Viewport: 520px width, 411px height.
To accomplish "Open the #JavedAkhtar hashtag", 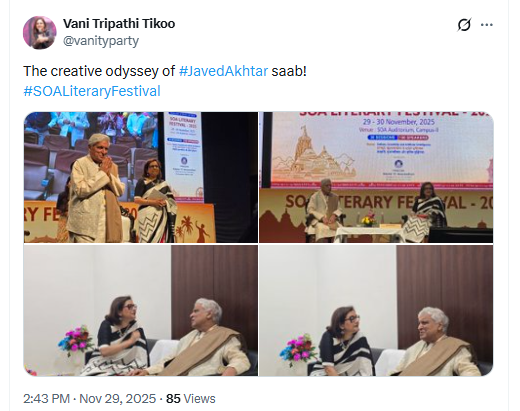I will coord(223,71).
